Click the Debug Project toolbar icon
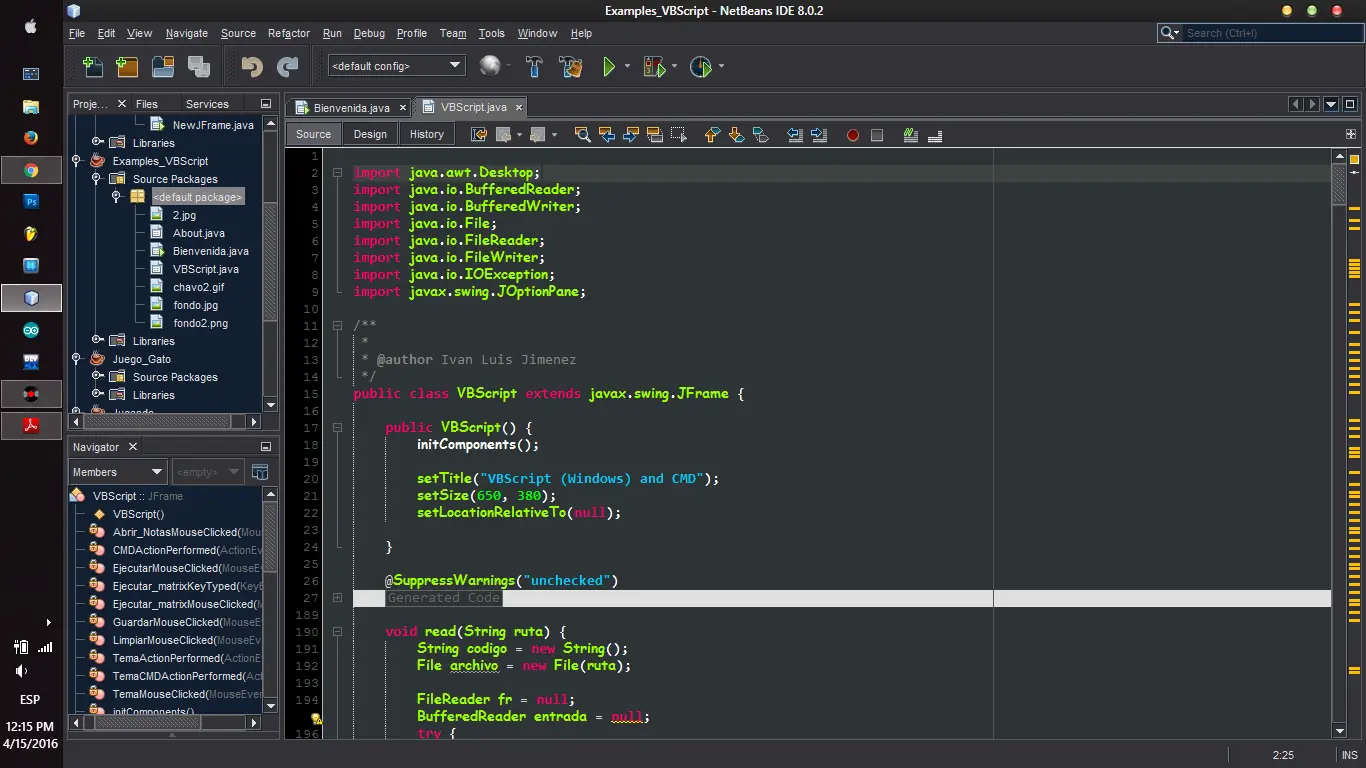This screenshot has width=1366, height=768. pos(654,67)
